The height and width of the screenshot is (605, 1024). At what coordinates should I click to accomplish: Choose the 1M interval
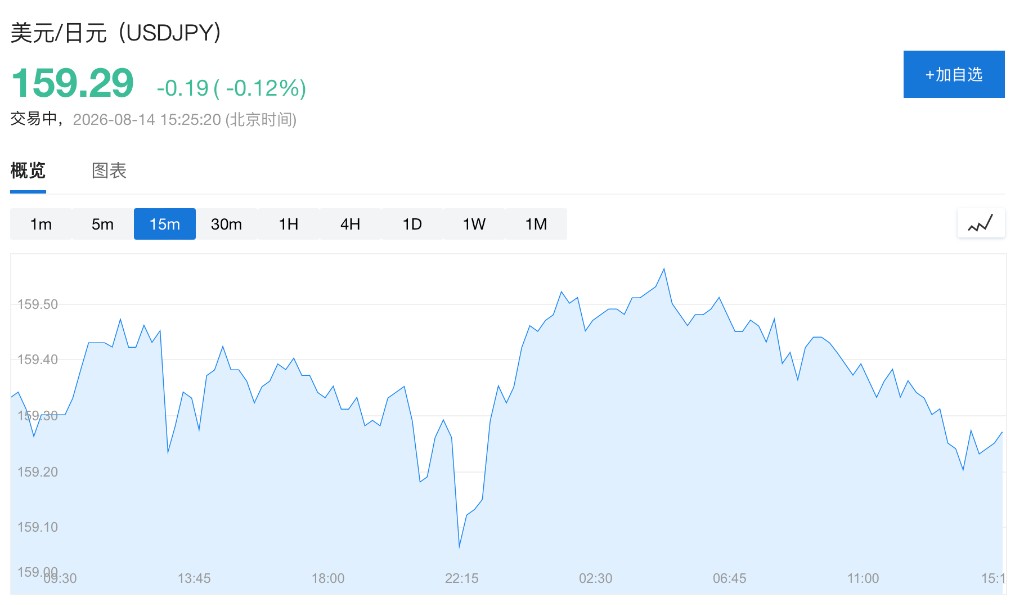(x=536, y=224)
